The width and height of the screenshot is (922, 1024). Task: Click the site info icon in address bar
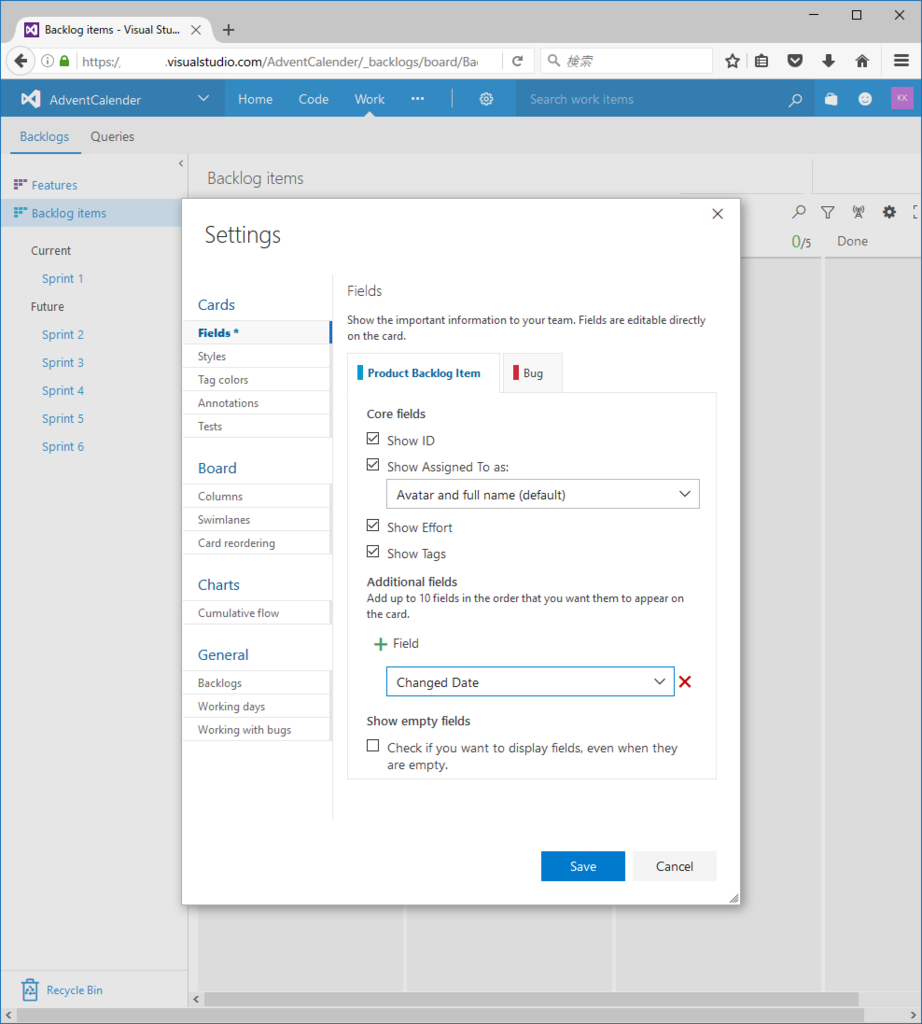tap(48, 61)
